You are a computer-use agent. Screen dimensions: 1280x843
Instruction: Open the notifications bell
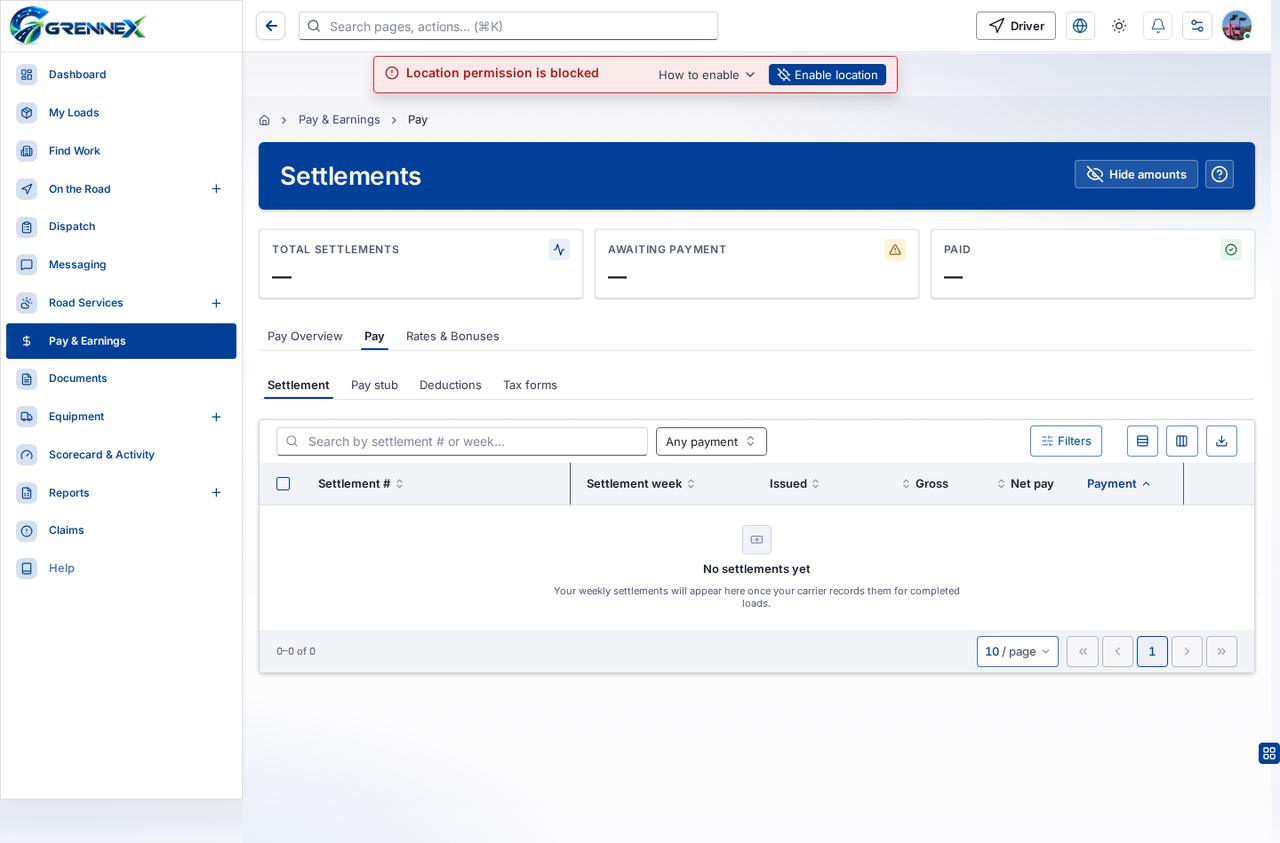click(1158, 26)
